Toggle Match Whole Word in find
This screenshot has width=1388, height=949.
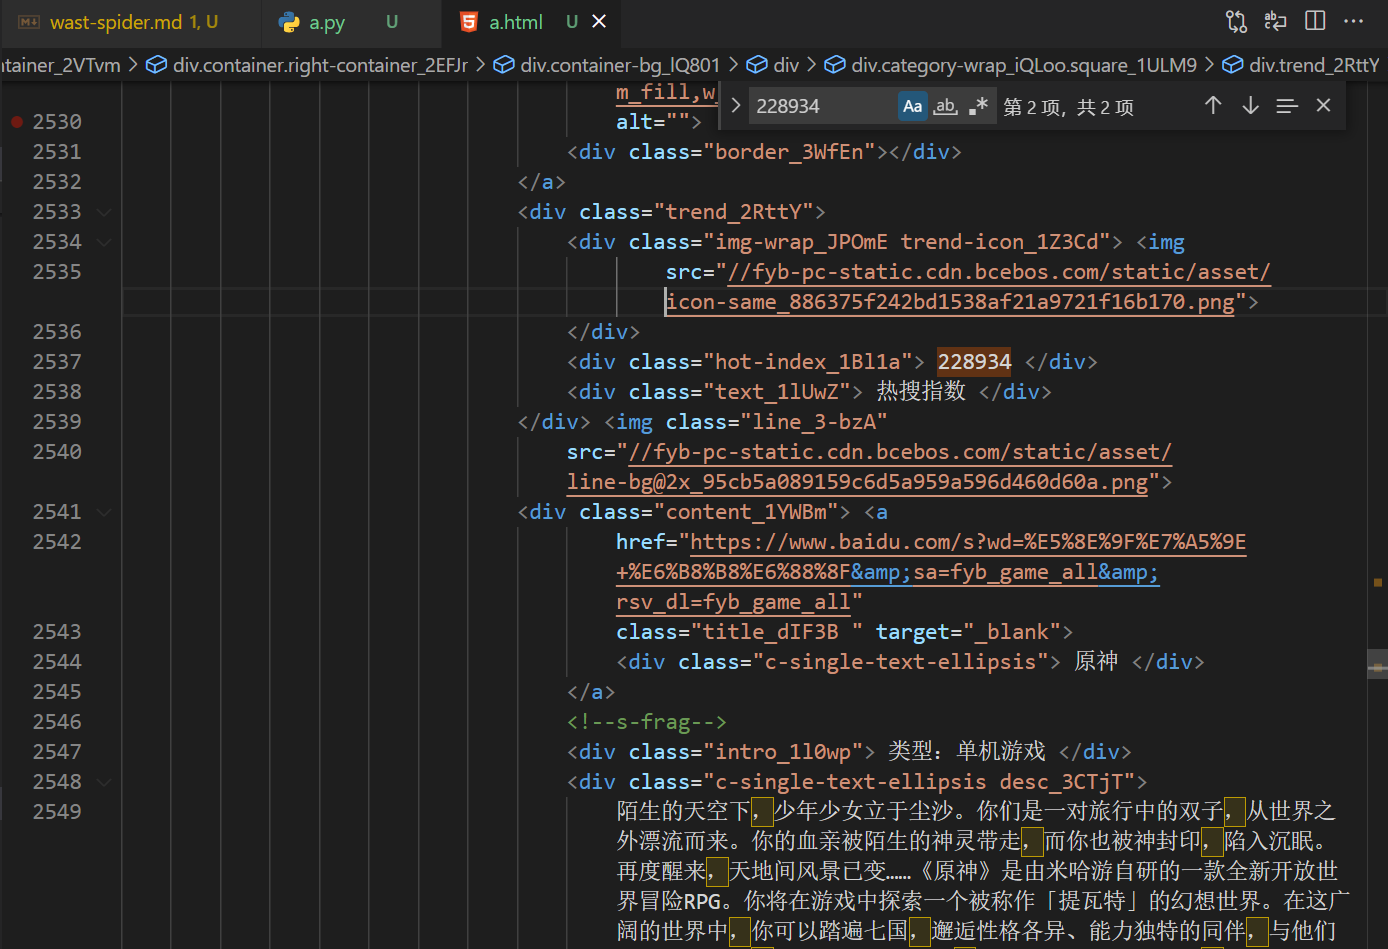pyautogui.click(x=945, y=106)
